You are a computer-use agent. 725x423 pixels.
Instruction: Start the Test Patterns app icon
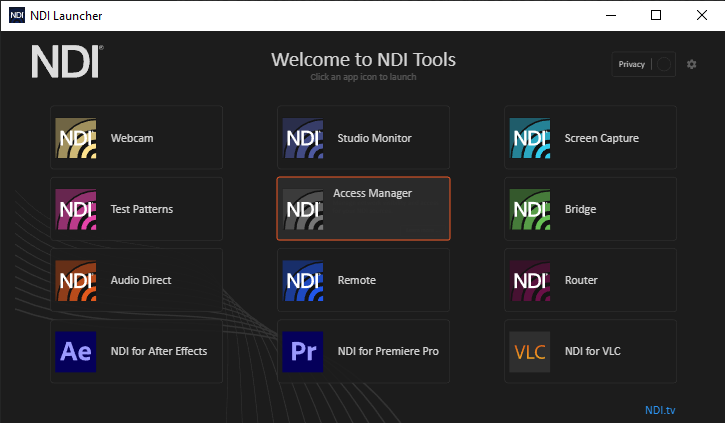(76, 209)
